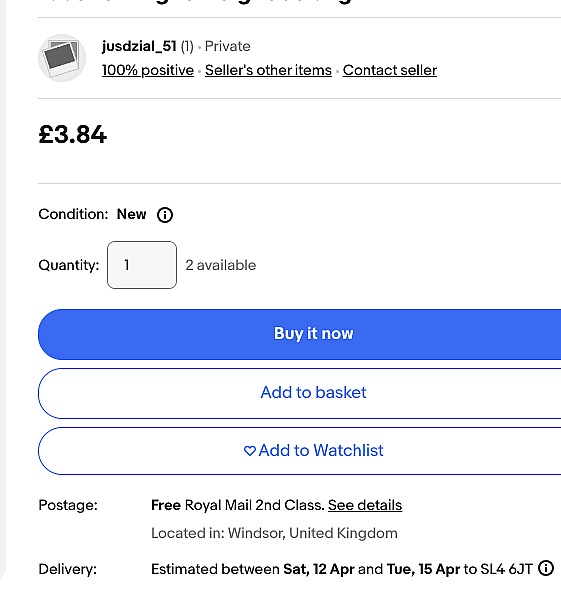The image size is (561, 590).
Task: Add the item to basket
Action: (300, 393)
